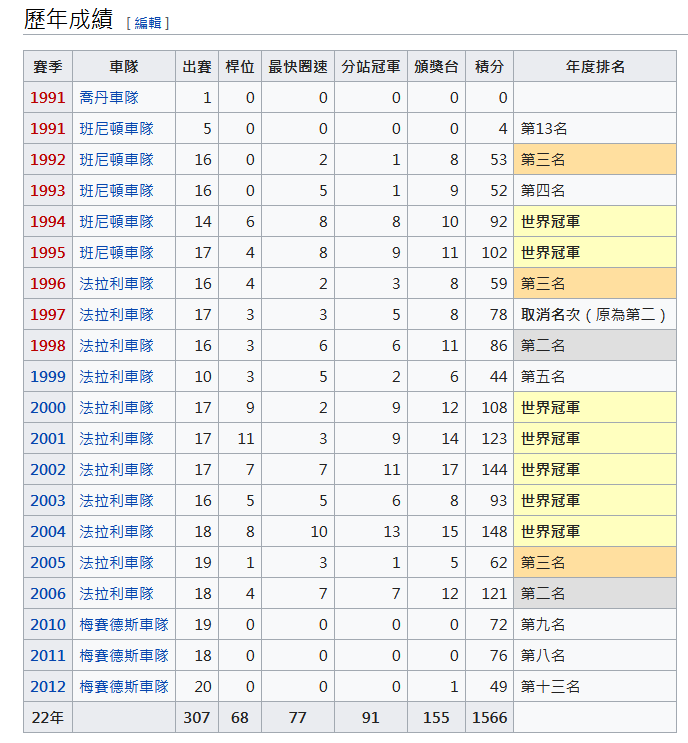This screenshot has width=688, height=743.
Task: Open 法拉利車隊 link in the 1996 row
Action: pyautogui.click(x=117, y=284)
